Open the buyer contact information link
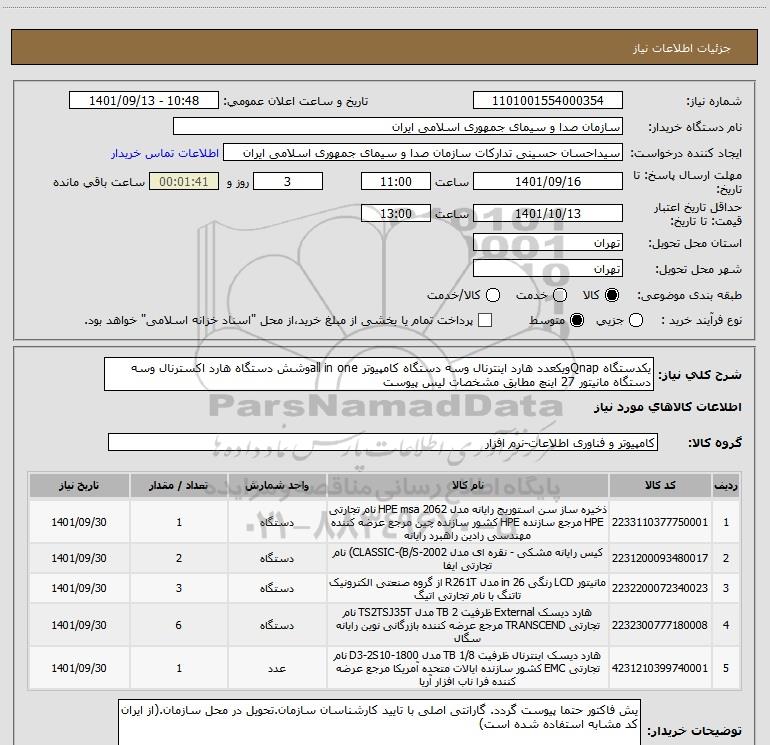The width and height of the screenshot is (770, 745). point(165,153)
